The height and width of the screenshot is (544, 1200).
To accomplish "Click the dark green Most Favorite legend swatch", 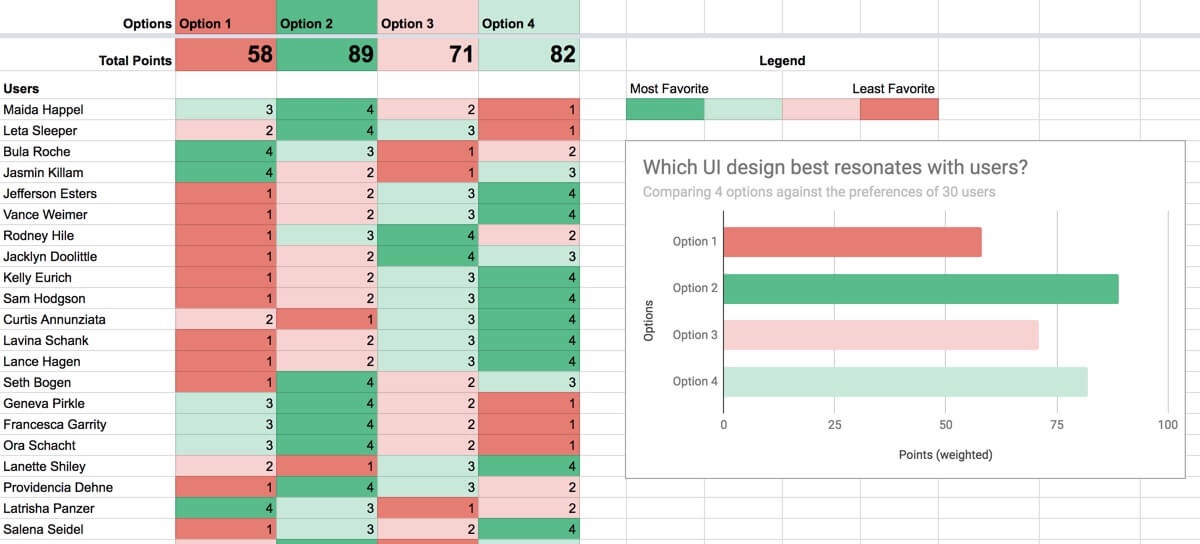I will click(665, 109).
